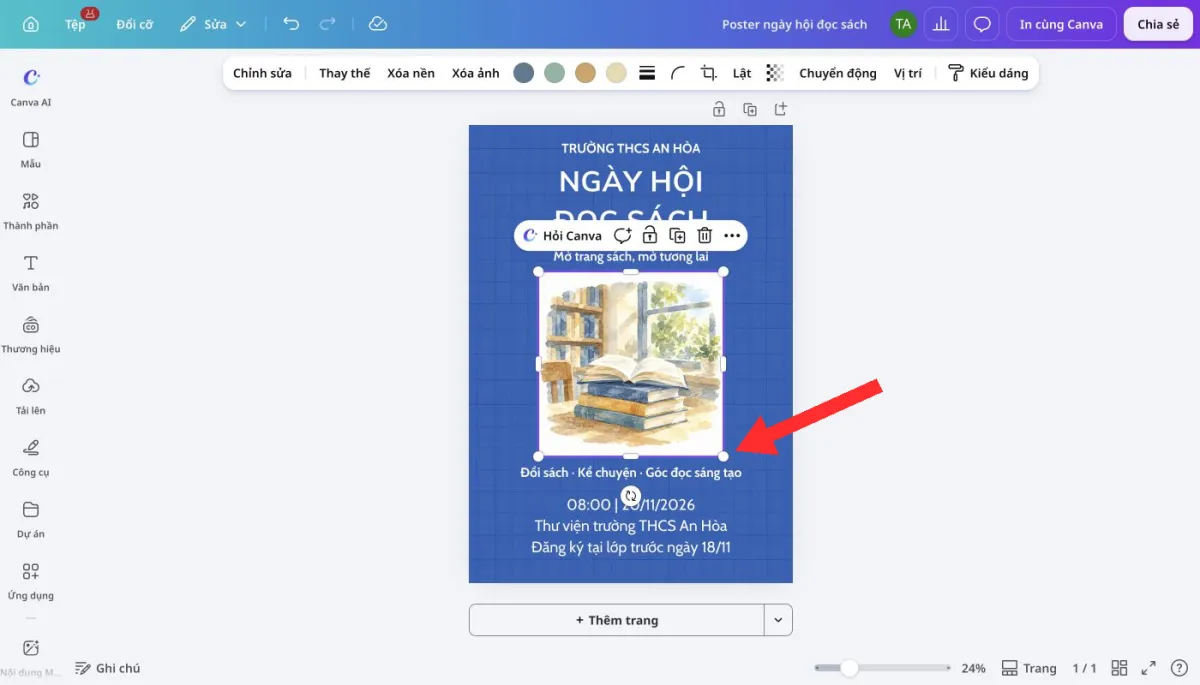The width and height of the screenshot is (1200, 685).
Task: Open the Thương hiệu brand panel
Action: coord(31,334)
